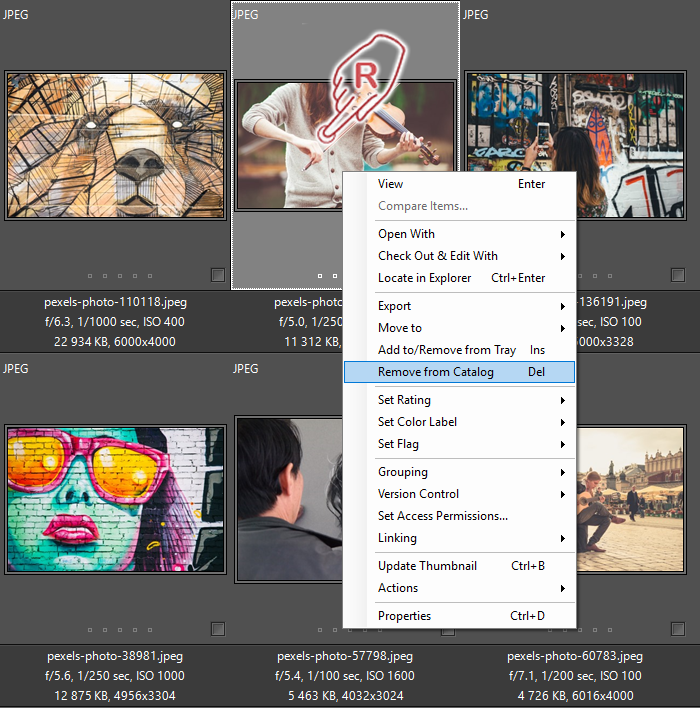The height and width of the screenshot is (708, 700).
Task: Choose Check Out & Edit With
Action: point(459,256)
